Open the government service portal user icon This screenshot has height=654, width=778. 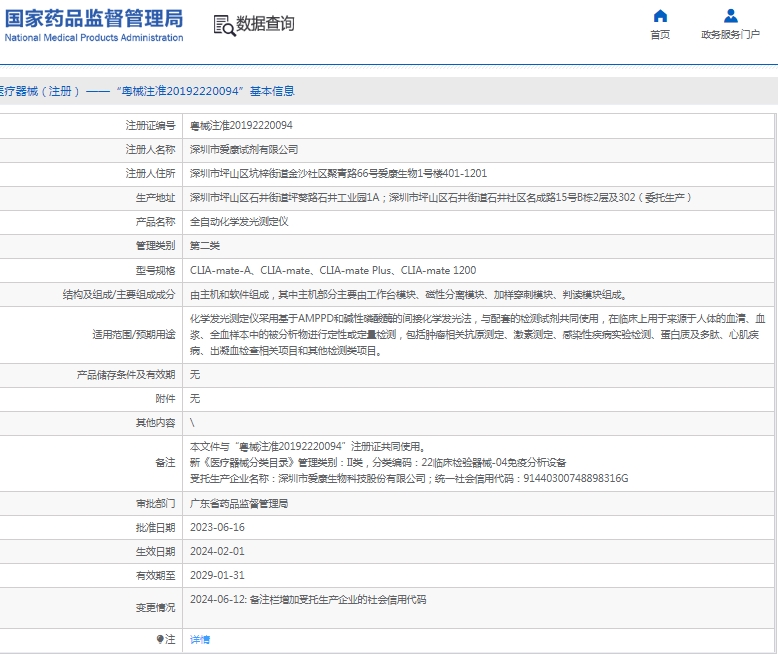coord(730,16)
